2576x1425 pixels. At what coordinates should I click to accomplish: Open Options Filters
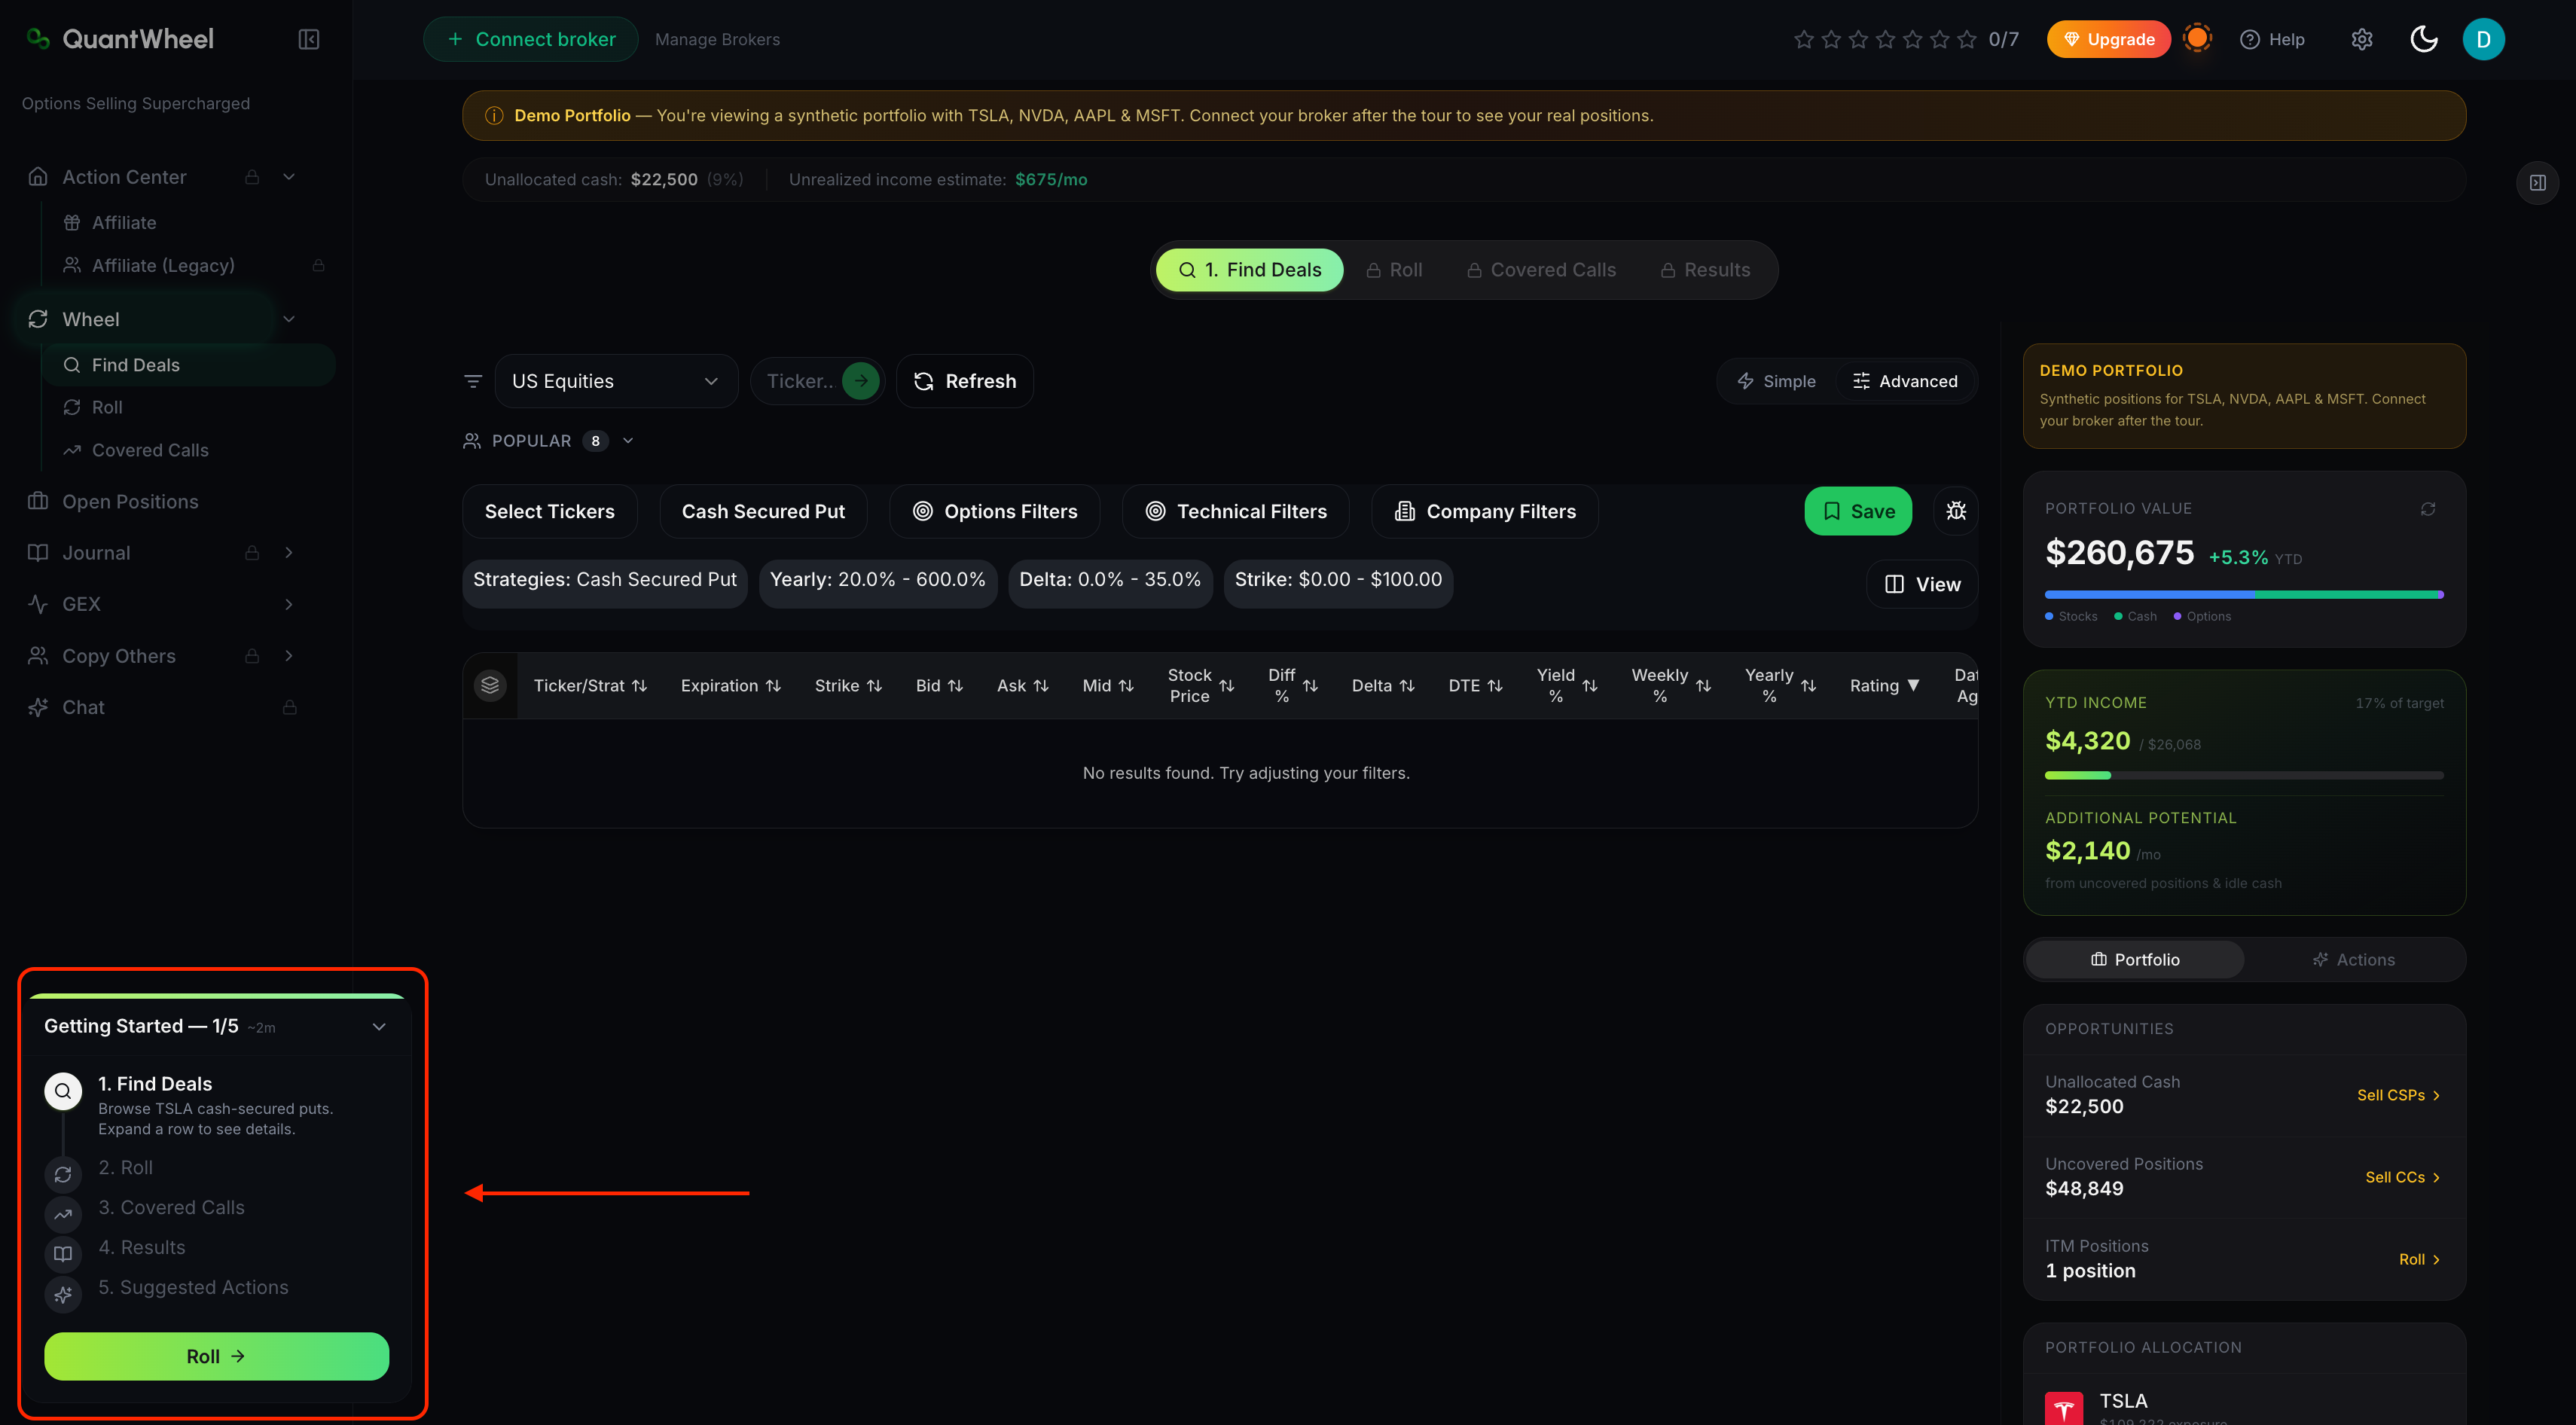pyautogui.click(x=995, y=511)
